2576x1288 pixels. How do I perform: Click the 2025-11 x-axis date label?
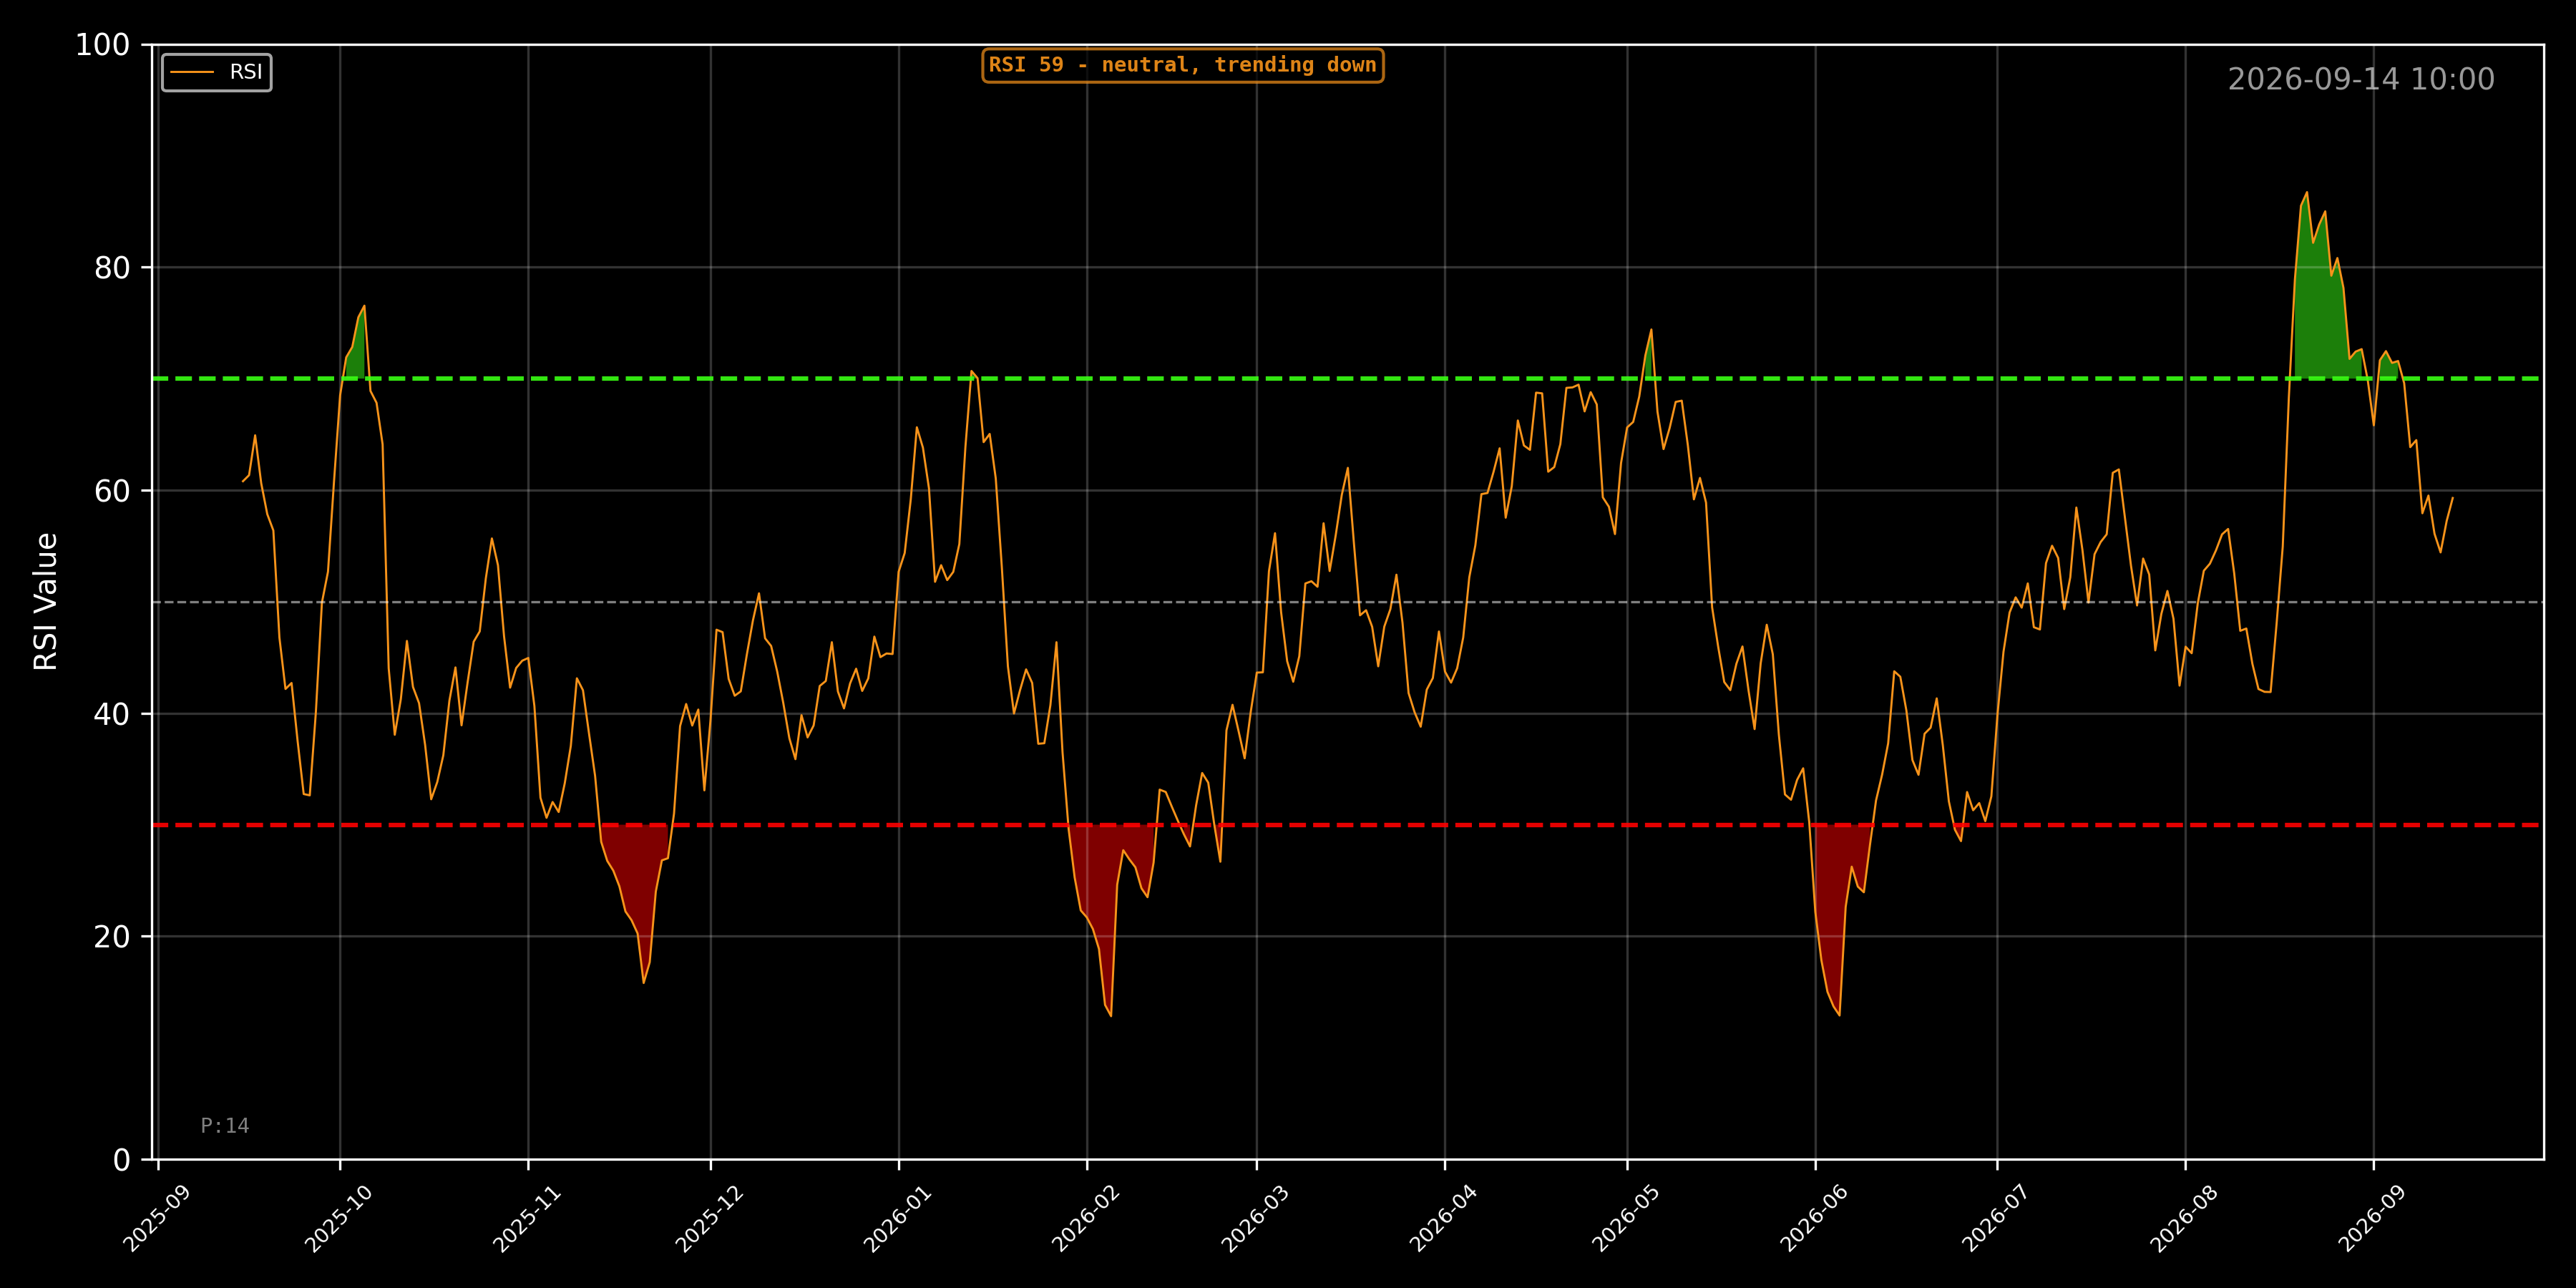527,1218
